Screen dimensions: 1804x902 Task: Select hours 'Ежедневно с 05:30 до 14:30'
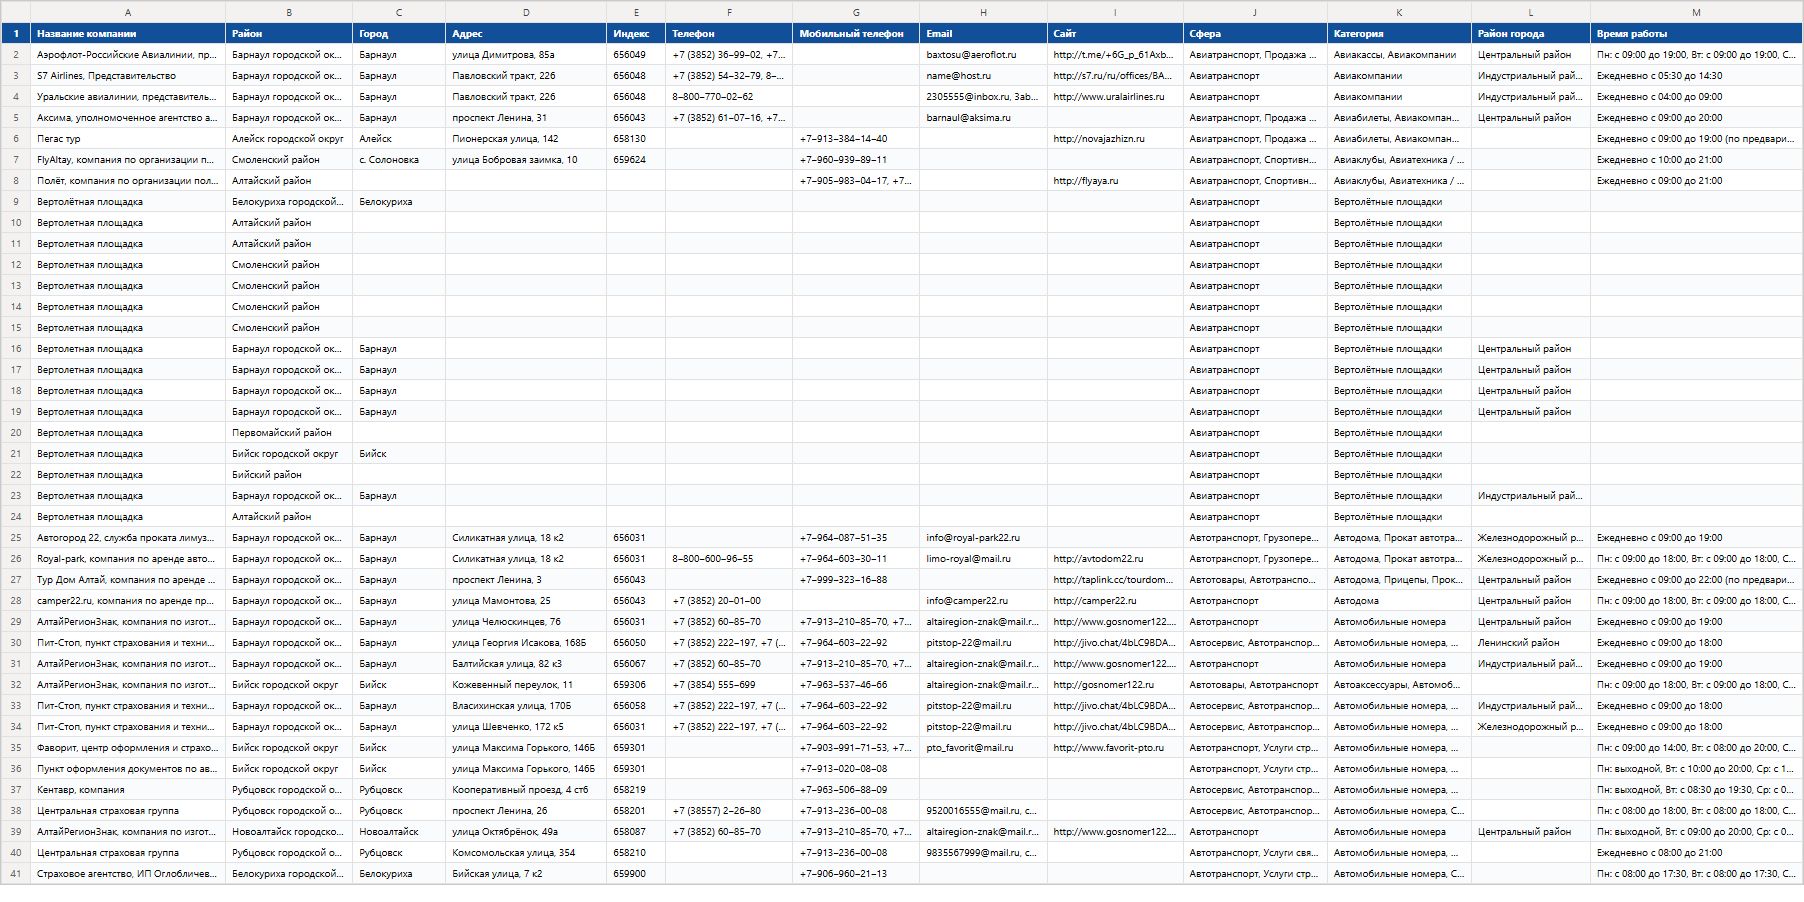[1696, 76]
